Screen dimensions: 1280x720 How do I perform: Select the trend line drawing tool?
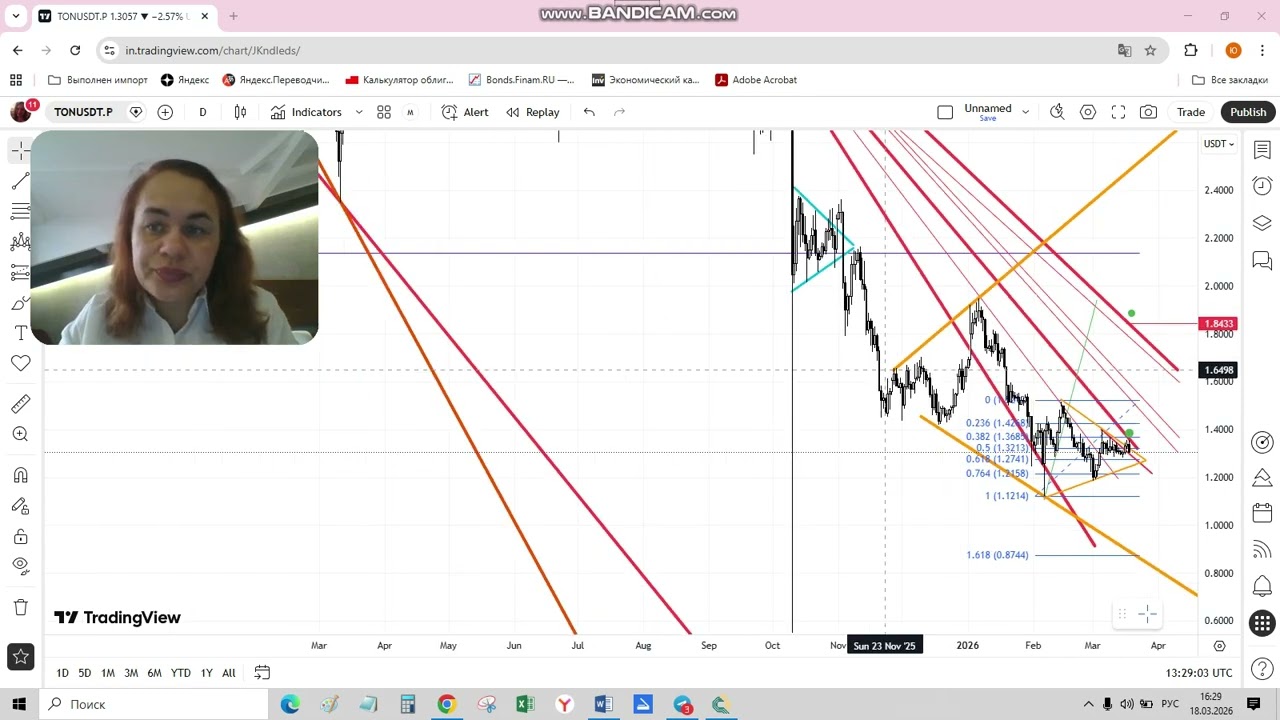pos(20,181)
